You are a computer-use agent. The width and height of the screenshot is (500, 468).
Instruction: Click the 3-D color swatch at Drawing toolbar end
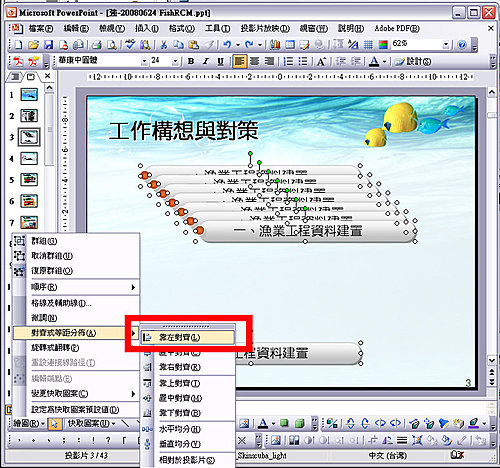pyautogui.click(x=473, y=424)
